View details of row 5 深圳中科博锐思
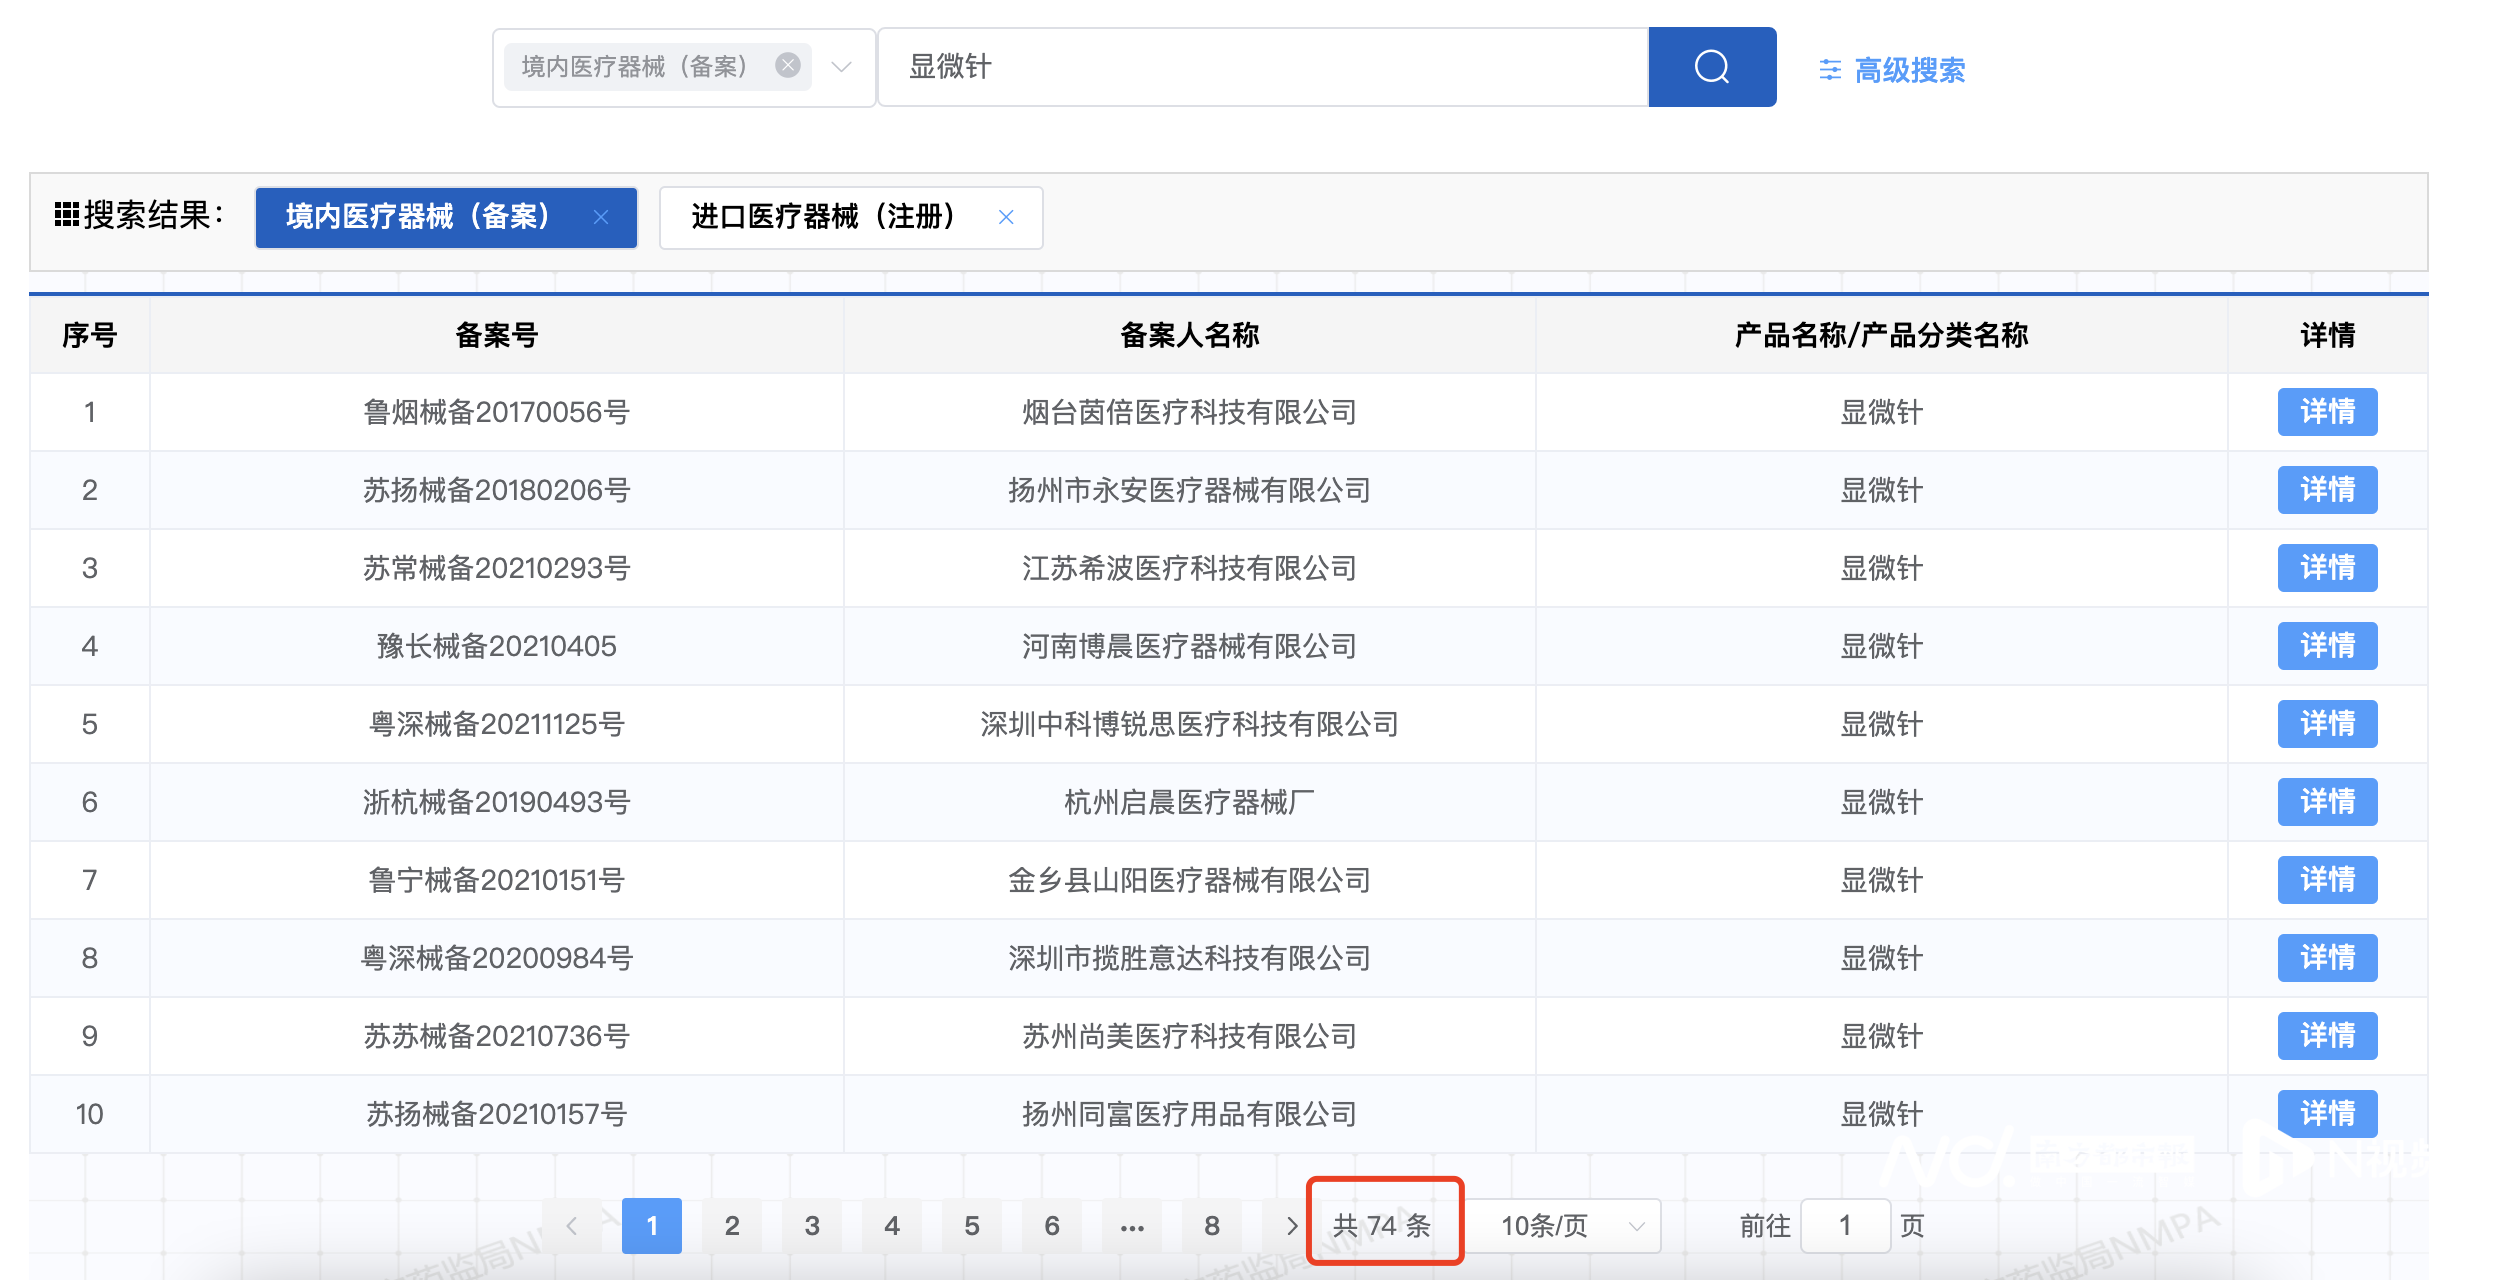This screenshot has width=2498, height=1280. (2327, 724)
